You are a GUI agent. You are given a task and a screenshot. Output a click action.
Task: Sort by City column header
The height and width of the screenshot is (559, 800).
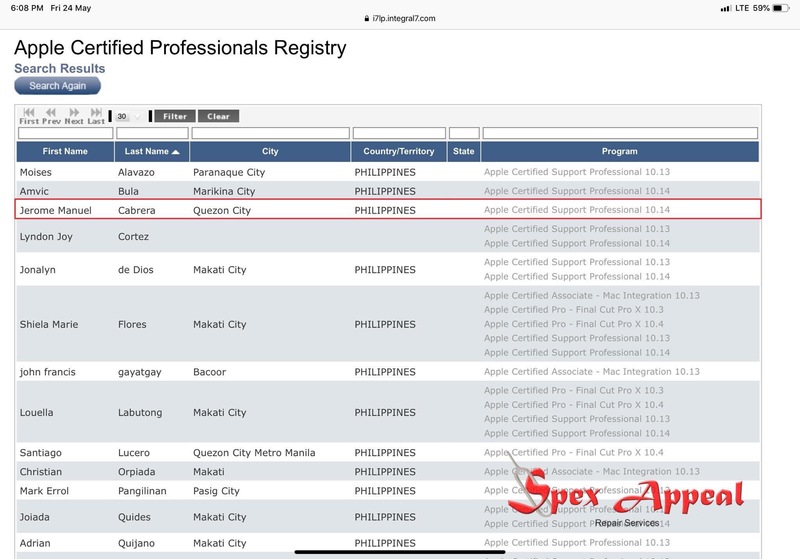click(x=270, y=152)
